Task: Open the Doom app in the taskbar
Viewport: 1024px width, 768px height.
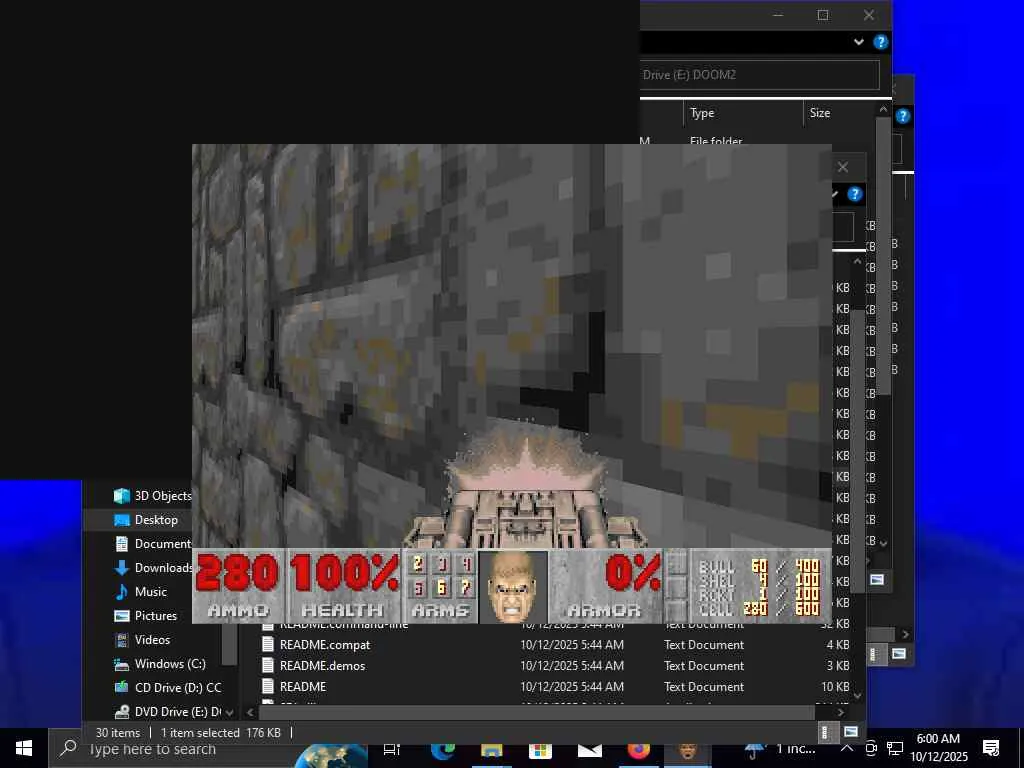Action: click(687, 752)
